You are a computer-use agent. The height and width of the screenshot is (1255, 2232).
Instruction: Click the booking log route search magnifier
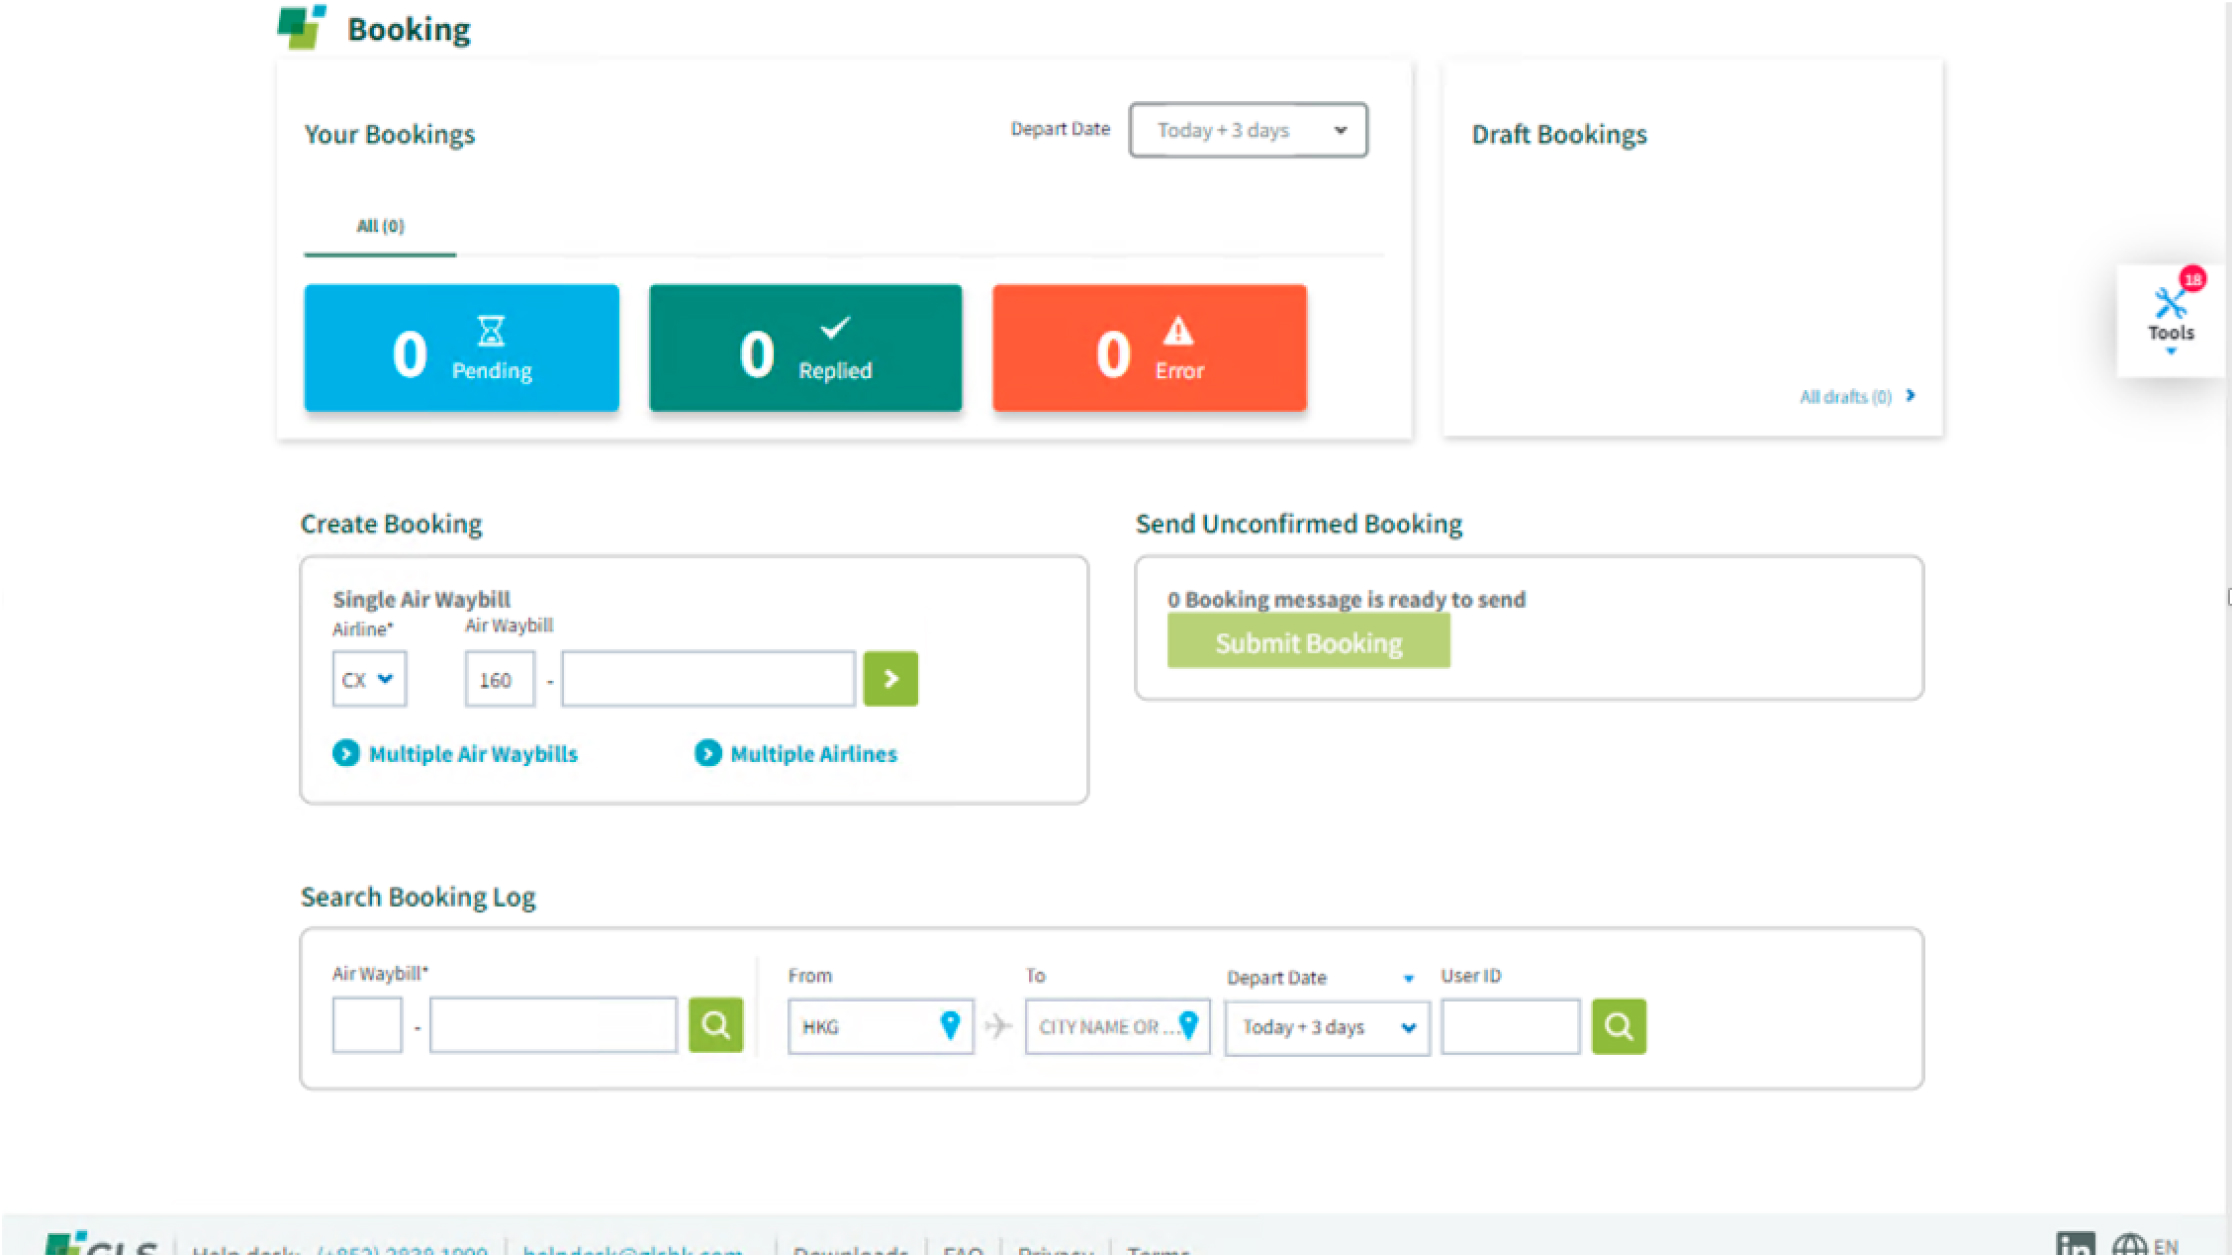1618,1026
